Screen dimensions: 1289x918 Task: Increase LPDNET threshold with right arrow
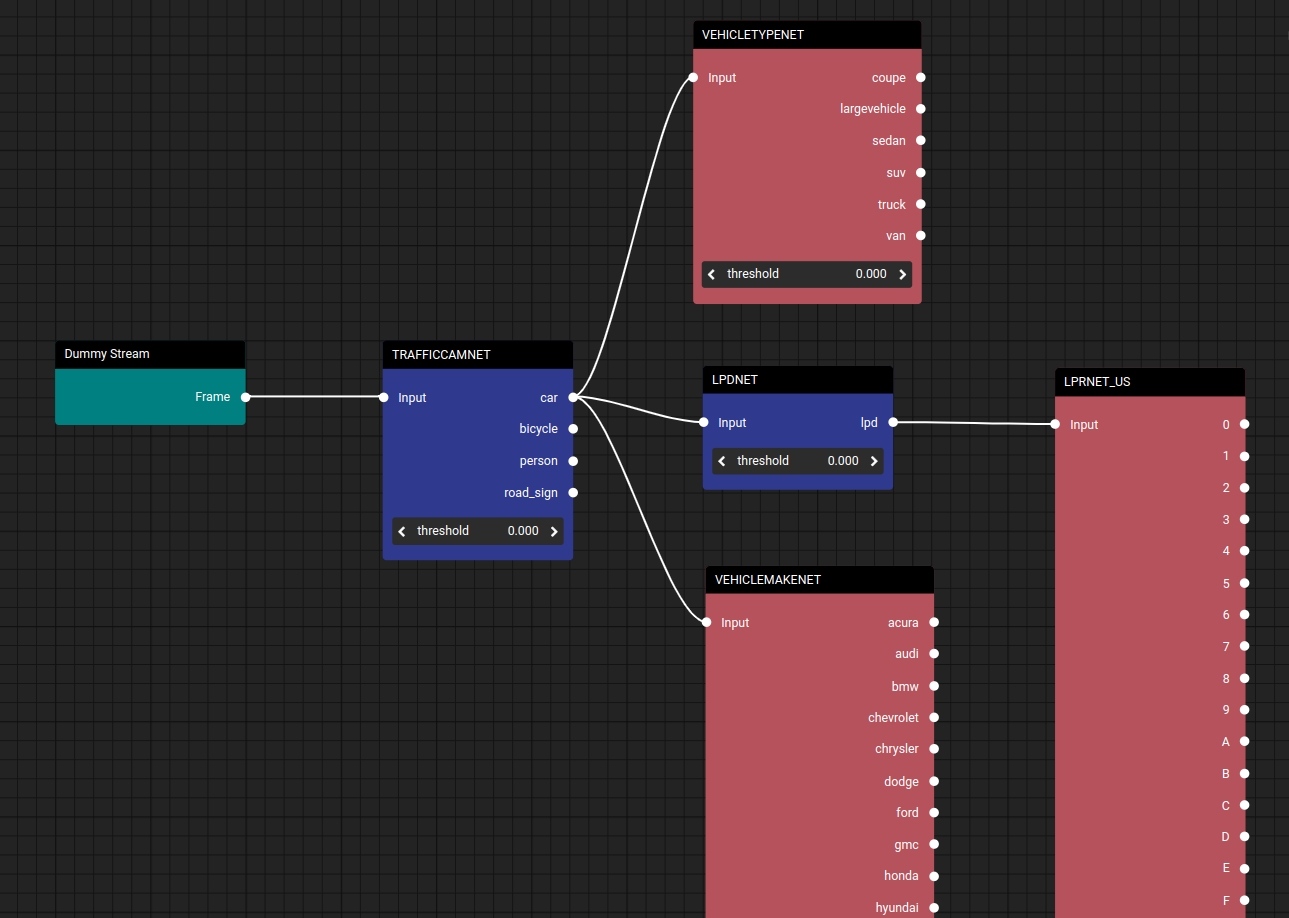point(874,461)
